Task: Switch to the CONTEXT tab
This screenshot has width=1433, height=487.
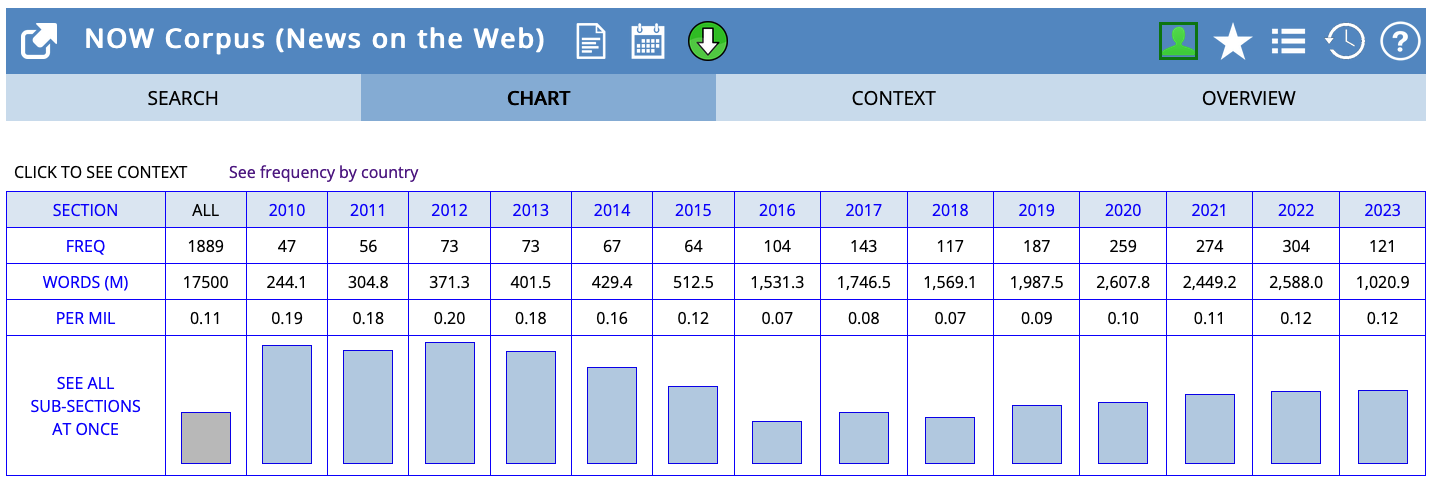Action: 893,98
